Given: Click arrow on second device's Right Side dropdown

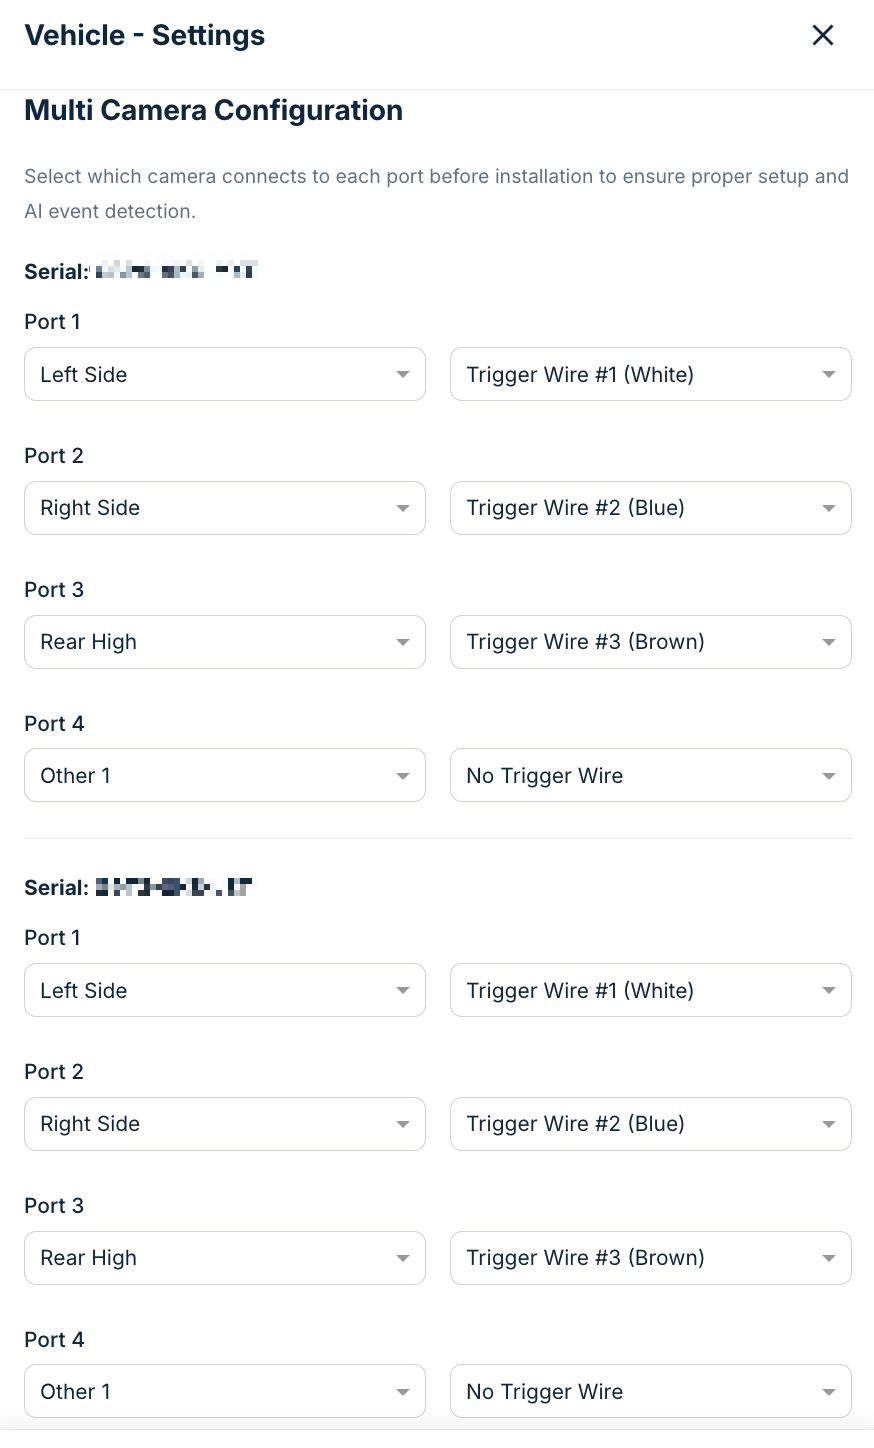Looking at the screenshot, I should (x=402, y=1124).
